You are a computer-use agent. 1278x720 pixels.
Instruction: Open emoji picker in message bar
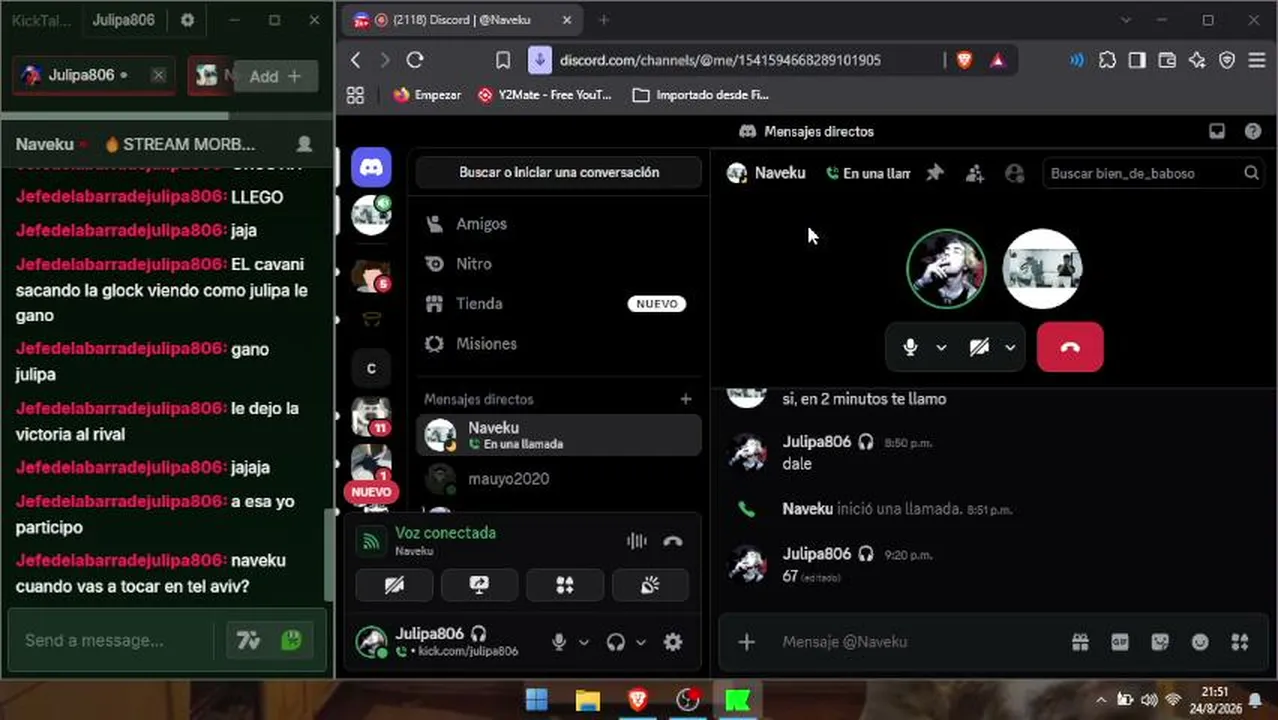[1200, 642]
